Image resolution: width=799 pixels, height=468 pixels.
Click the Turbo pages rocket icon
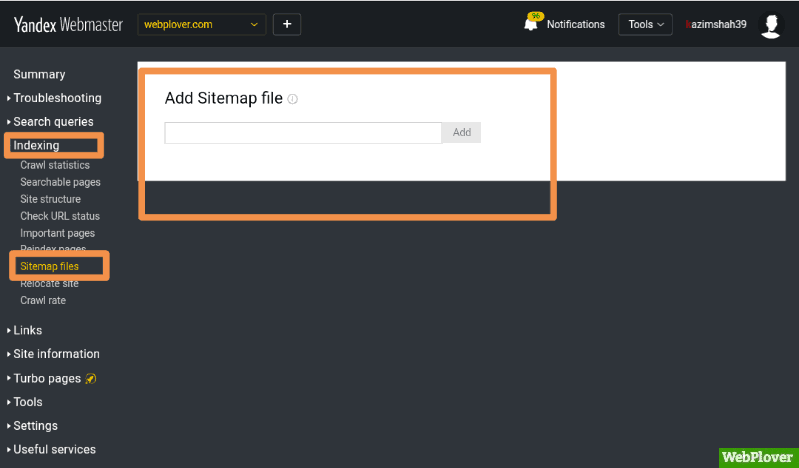(91, 378)
